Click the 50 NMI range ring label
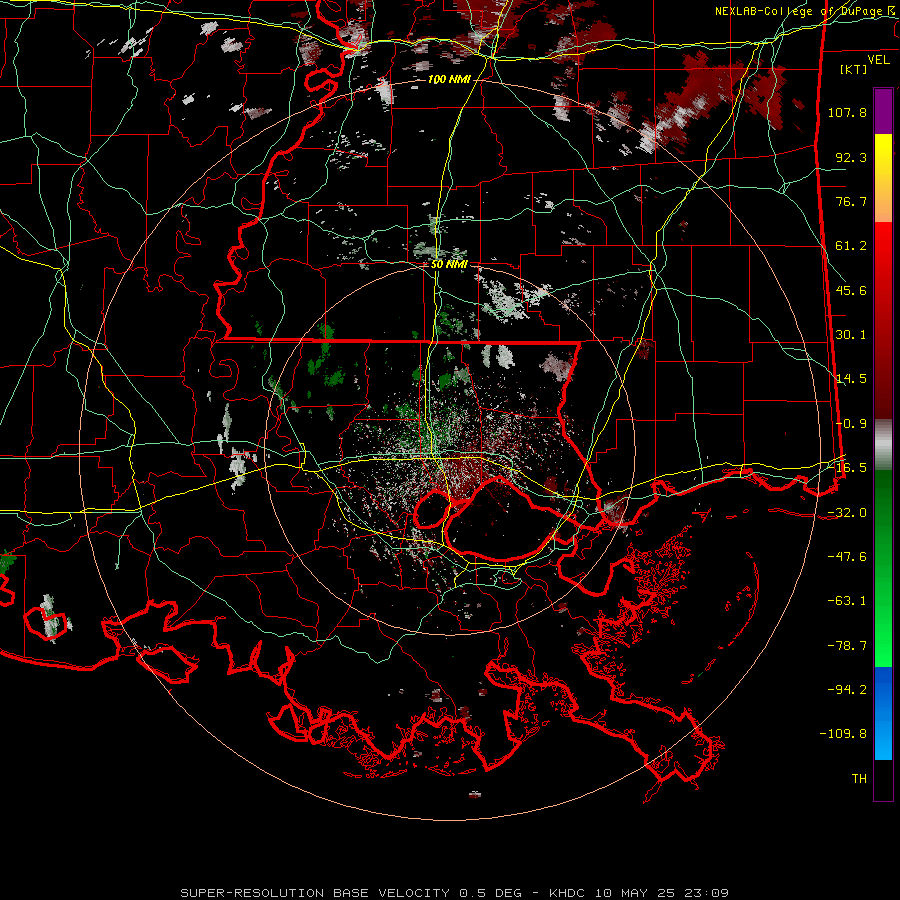This screenshot has width=900, height=900. pyautogui.click(x=449, y=264)
